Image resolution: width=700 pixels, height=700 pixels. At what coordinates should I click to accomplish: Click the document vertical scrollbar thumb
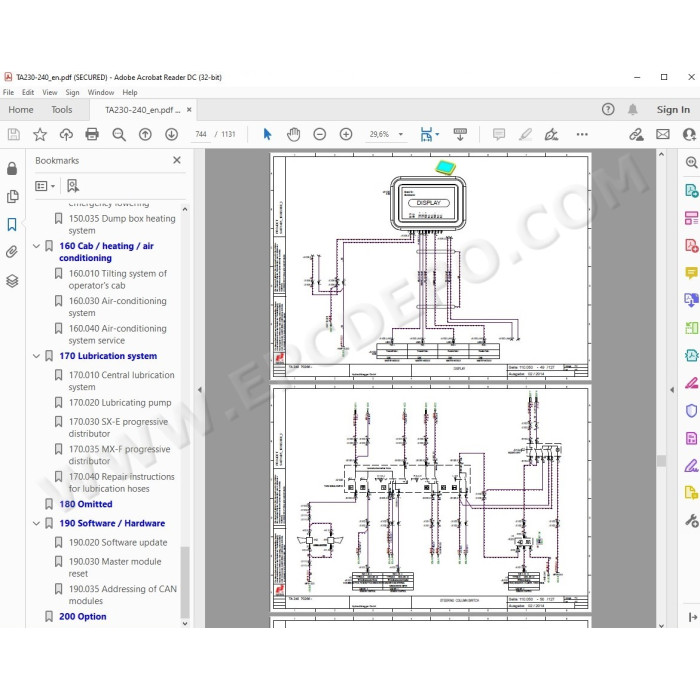[x=662, y=460]
